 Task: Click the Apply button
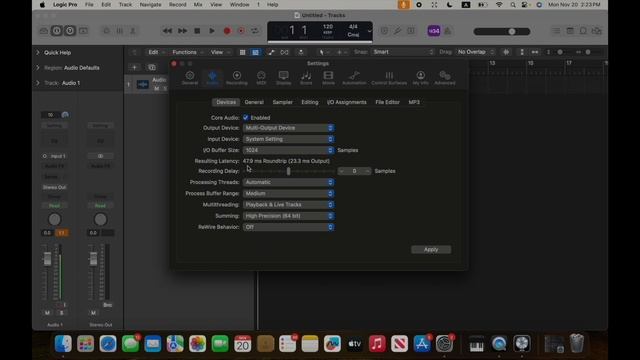(x=431, y=249)
